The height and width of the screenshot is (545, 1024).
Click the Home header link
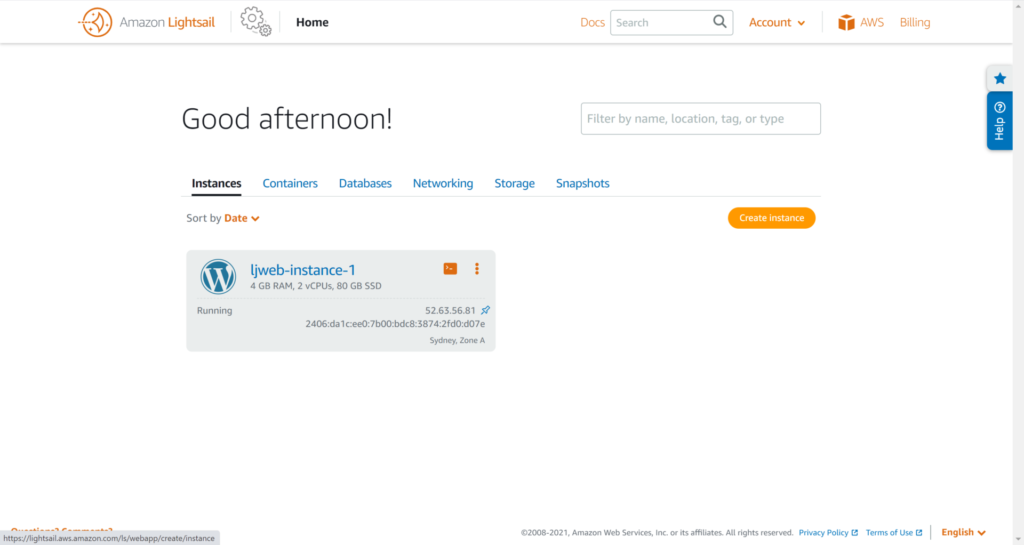[x=312, y=22]
